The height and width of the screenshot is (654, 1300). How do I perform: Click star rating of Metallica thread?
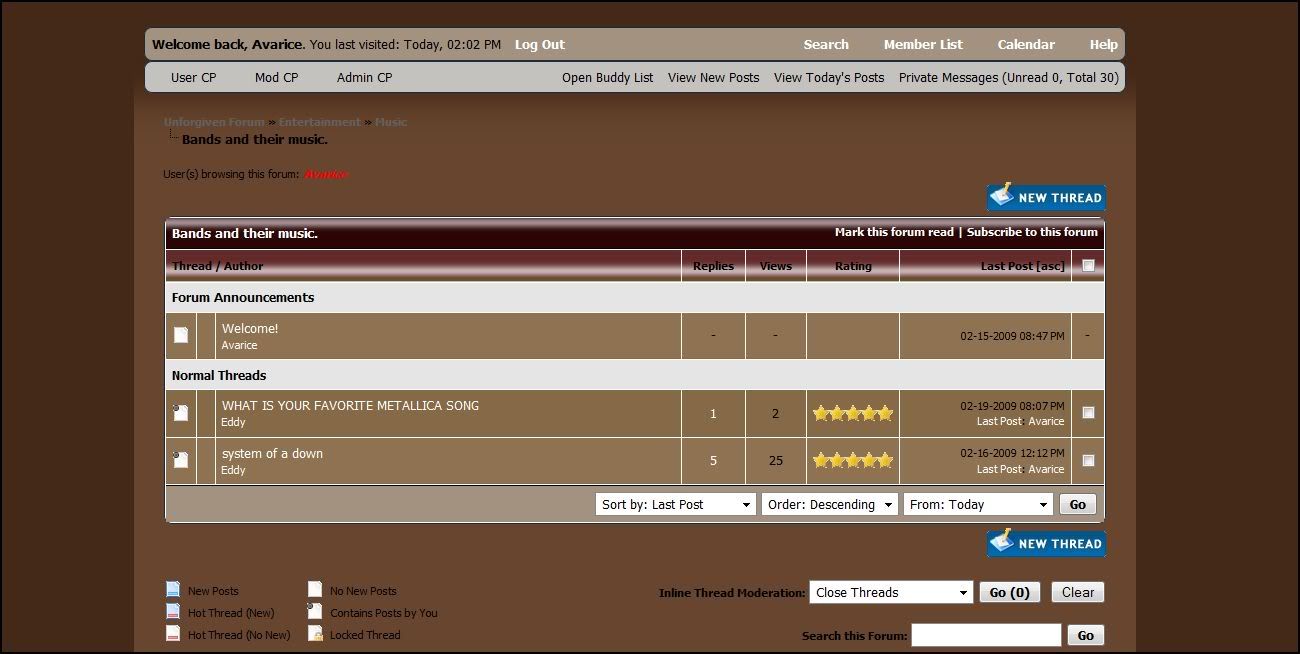pos(852,413)
